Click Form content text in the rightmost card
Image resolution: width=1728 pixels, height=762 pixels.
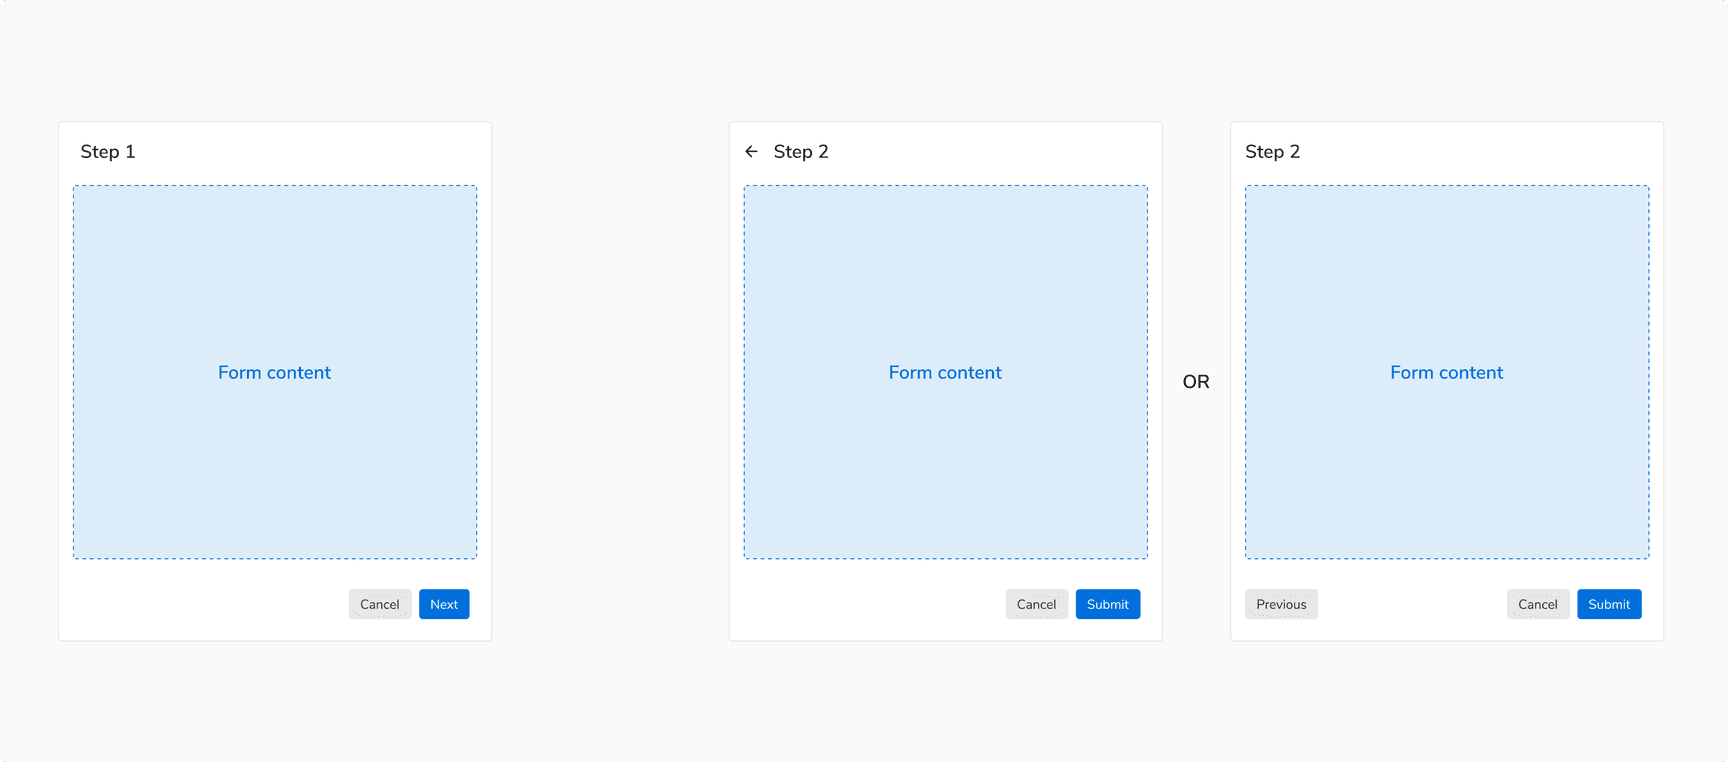(1446, 373)
